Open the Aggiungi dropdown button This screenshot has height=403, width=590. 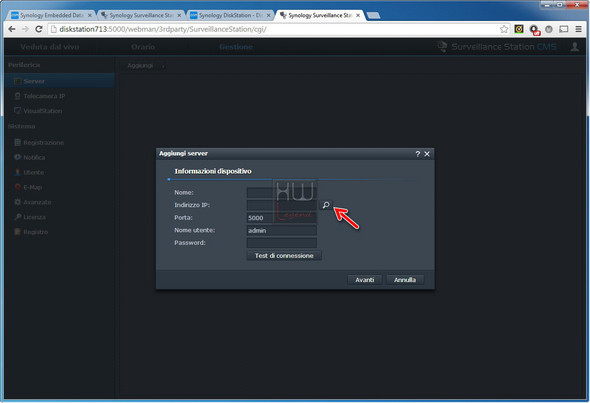146,66
